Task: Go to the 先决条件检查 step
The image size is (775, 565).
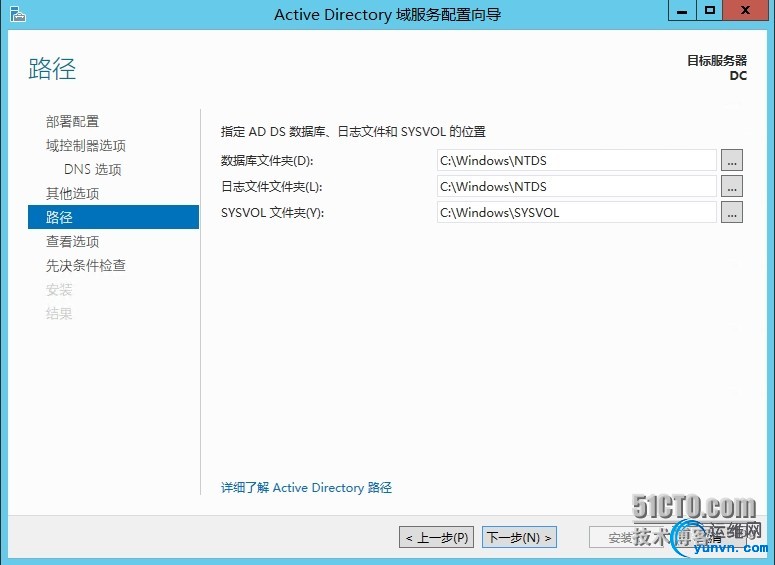Action: click(86, 265)
